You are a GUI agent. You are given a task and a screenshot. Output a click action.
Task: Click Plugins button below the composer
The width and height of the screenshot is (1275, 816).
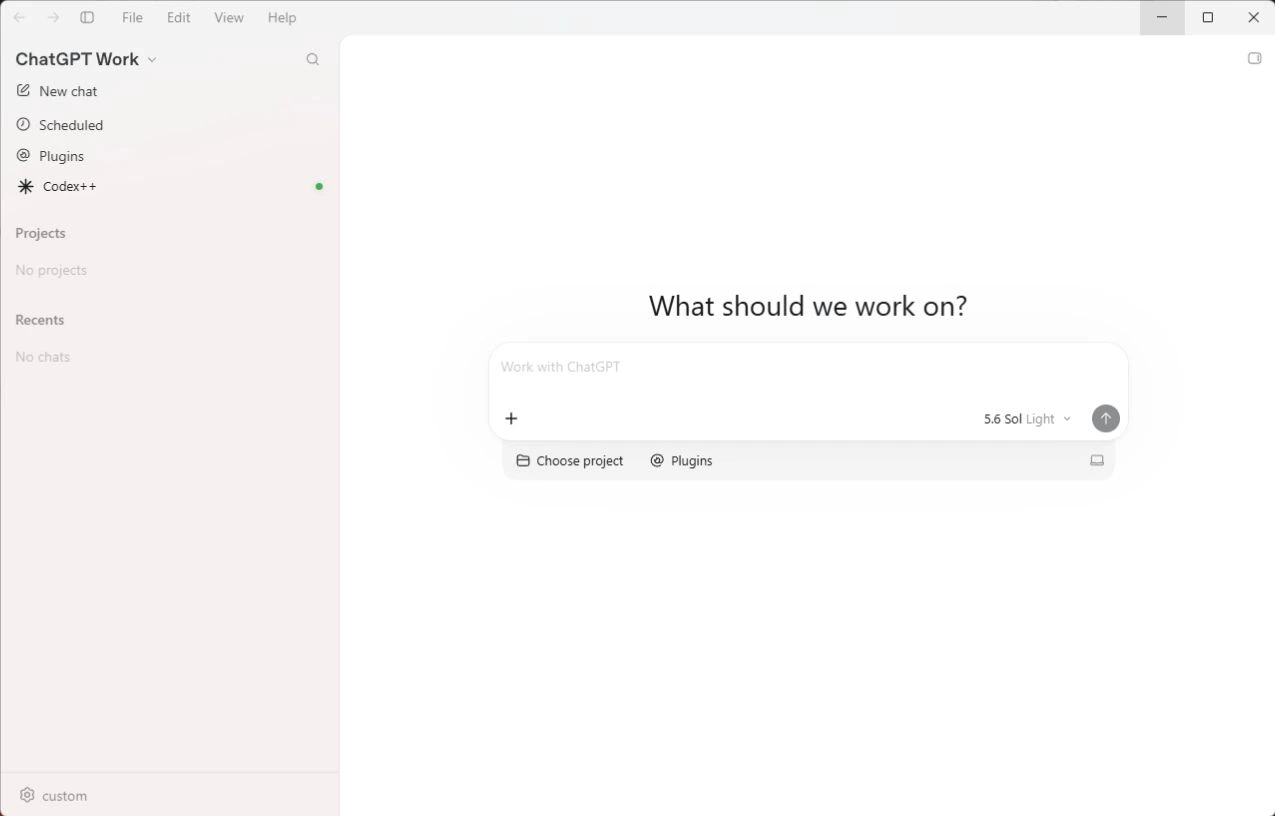(x=681, y=461)
